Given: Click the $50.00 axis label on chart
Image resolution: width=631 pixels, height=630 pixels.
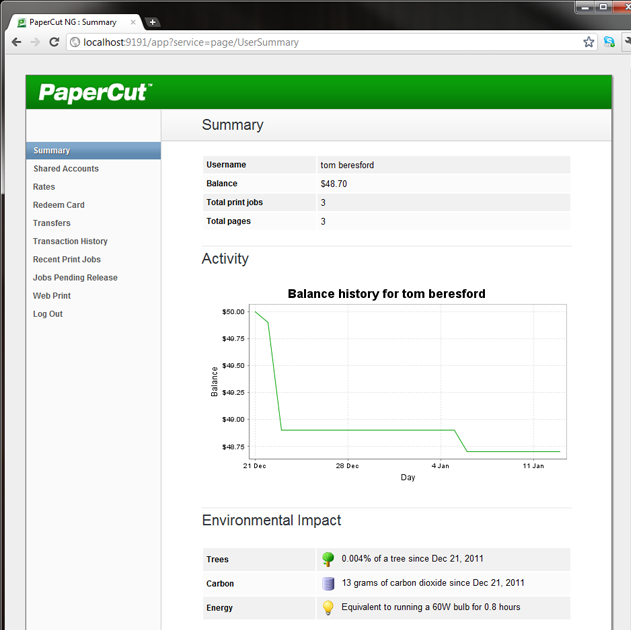Looking at the screenshot, I should tap(233, 312).
